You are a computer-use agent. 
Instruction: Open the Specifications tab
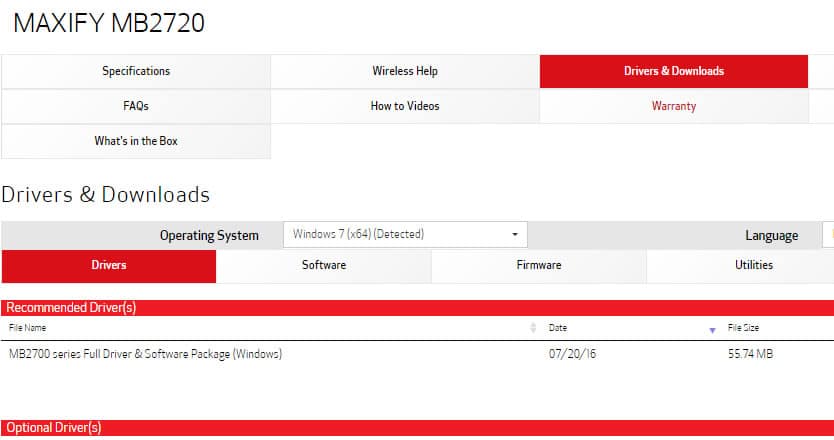tap(136, 72)
